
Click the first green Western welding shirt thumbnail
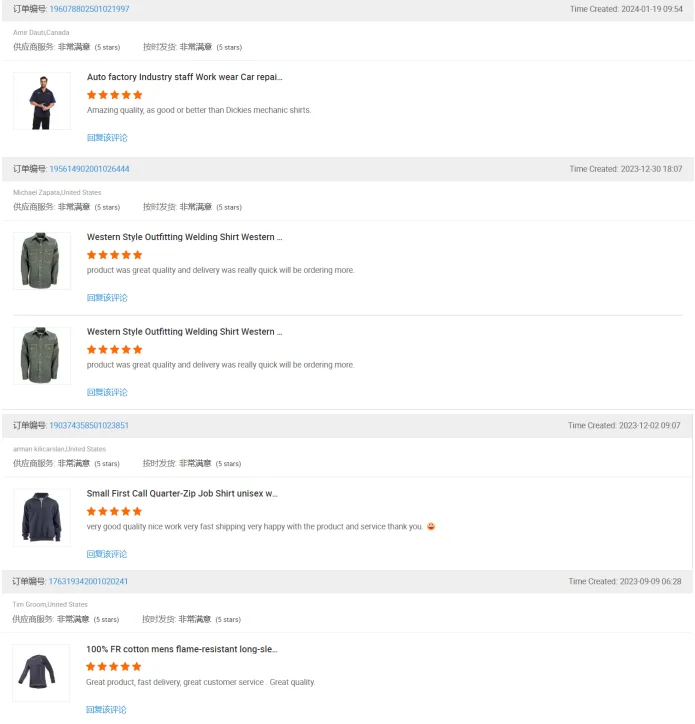pyautogui.click(x=42, y=261)
